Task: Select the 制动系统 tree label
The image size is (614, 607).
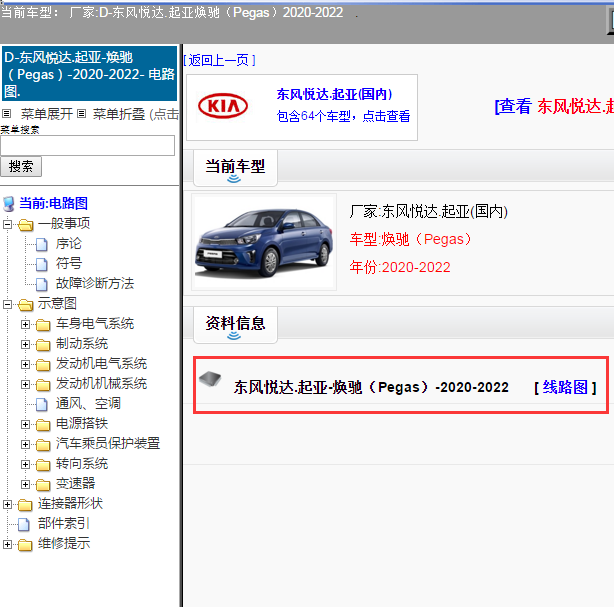Action: [82, 344]
